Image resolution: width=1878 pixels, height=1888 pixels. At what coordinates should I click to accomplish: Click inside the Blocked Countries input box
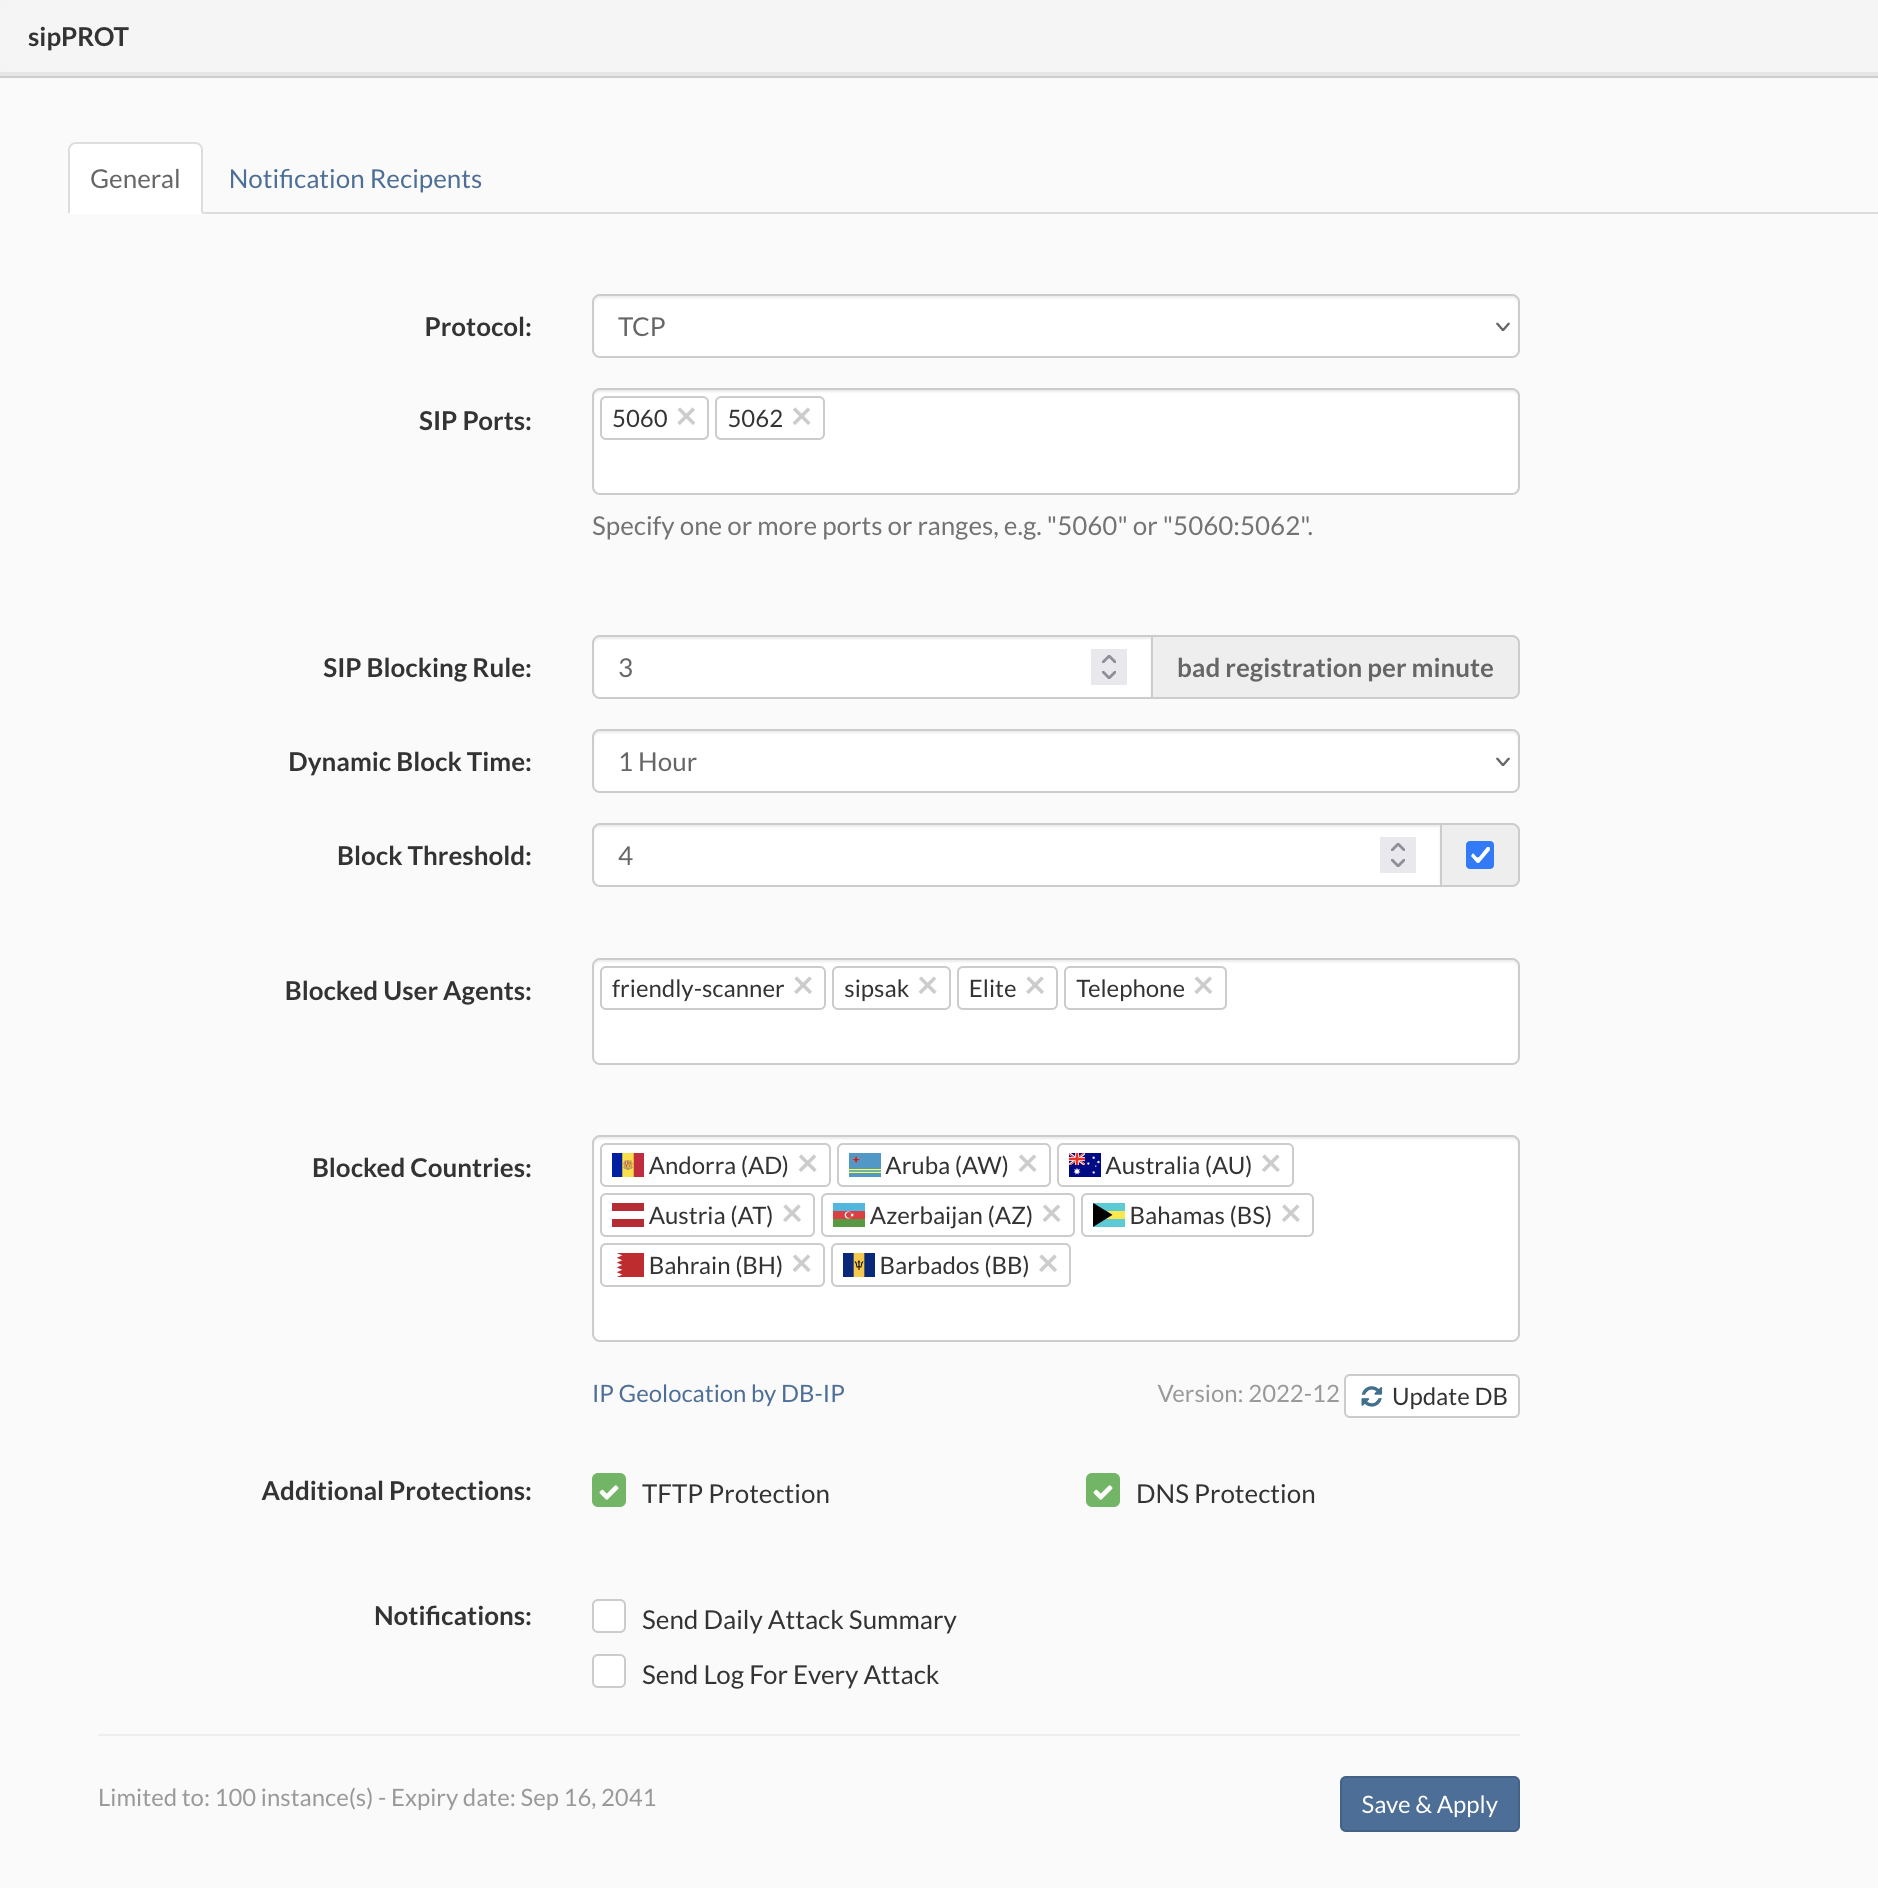(1055, 1312)
